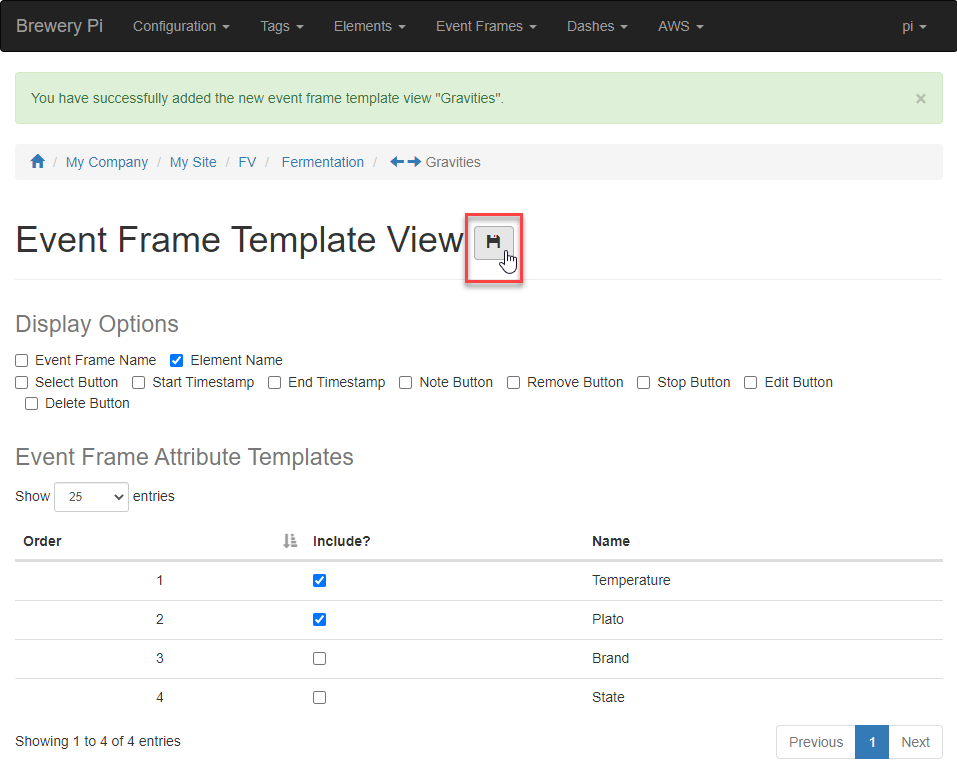Click the Name column header

(764, 541)
